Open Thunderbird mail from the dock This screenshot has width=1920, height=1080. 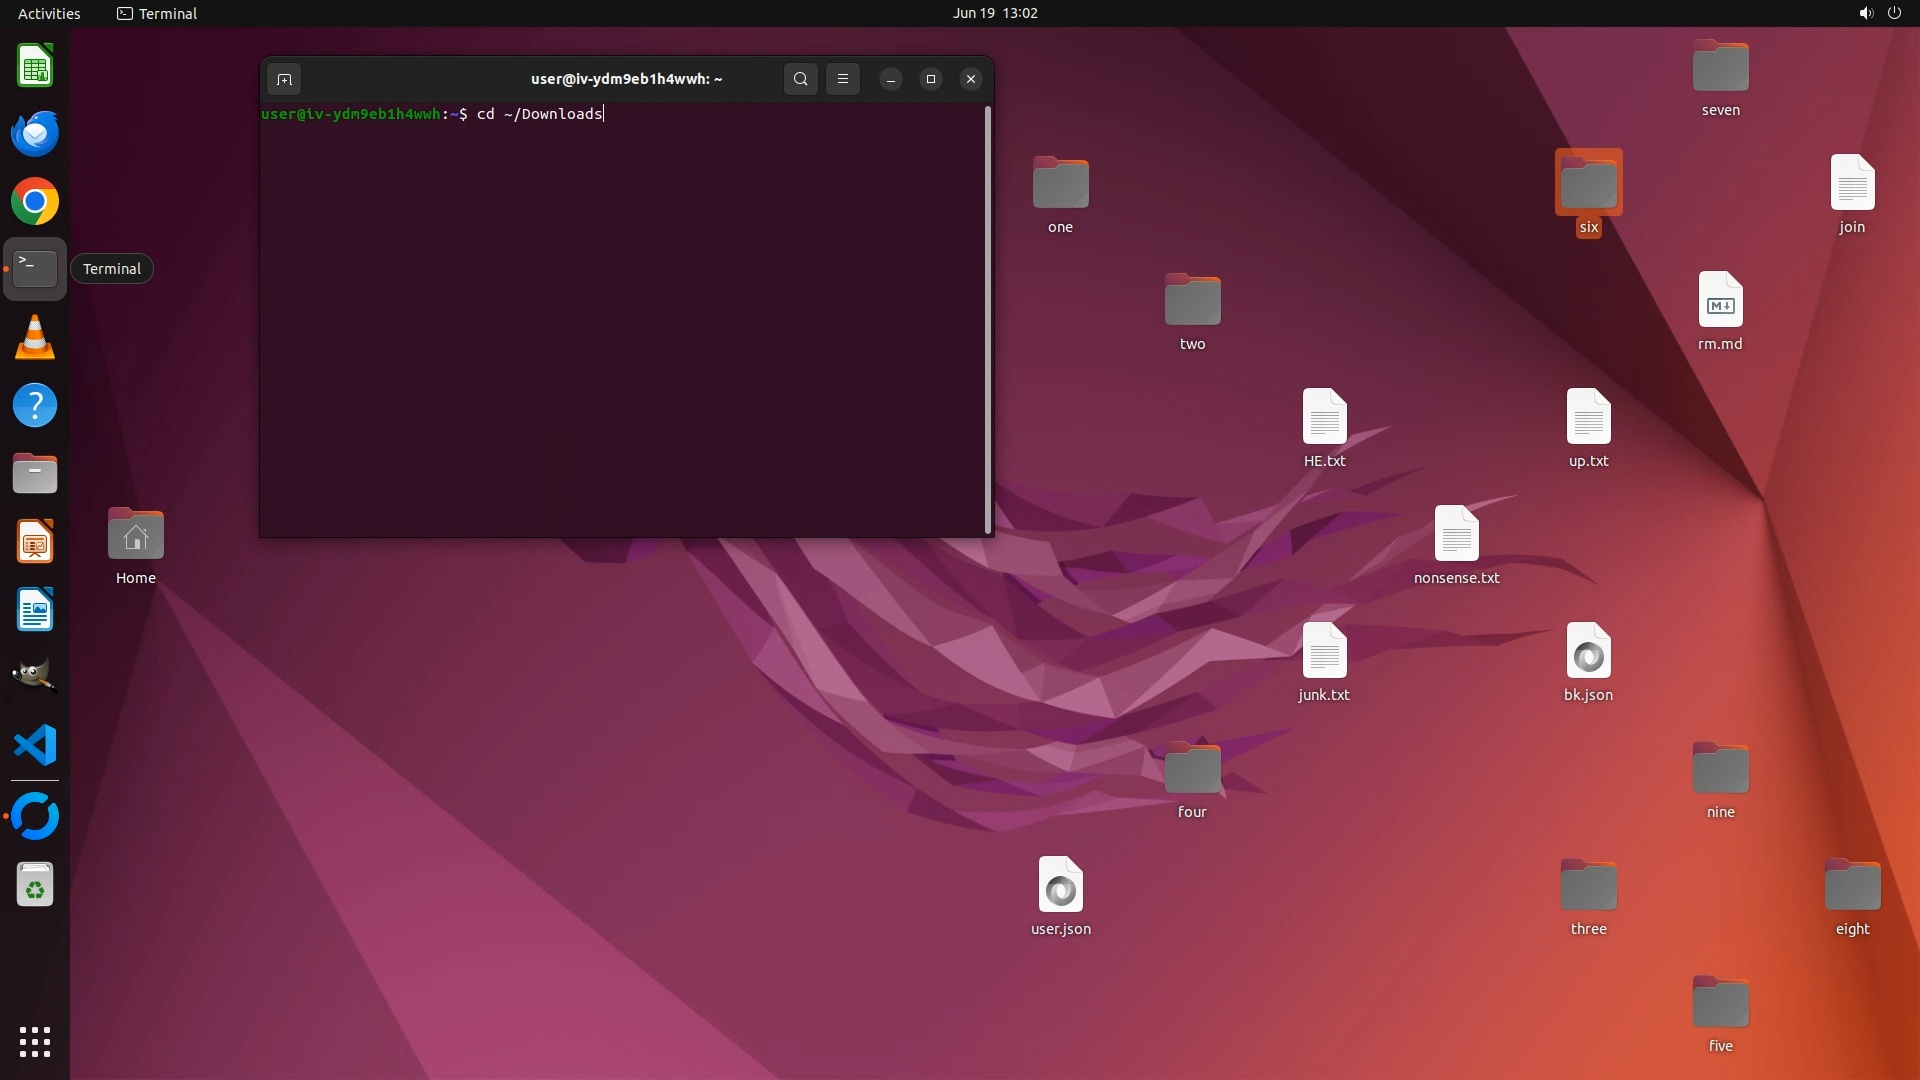tap(35, 134)
